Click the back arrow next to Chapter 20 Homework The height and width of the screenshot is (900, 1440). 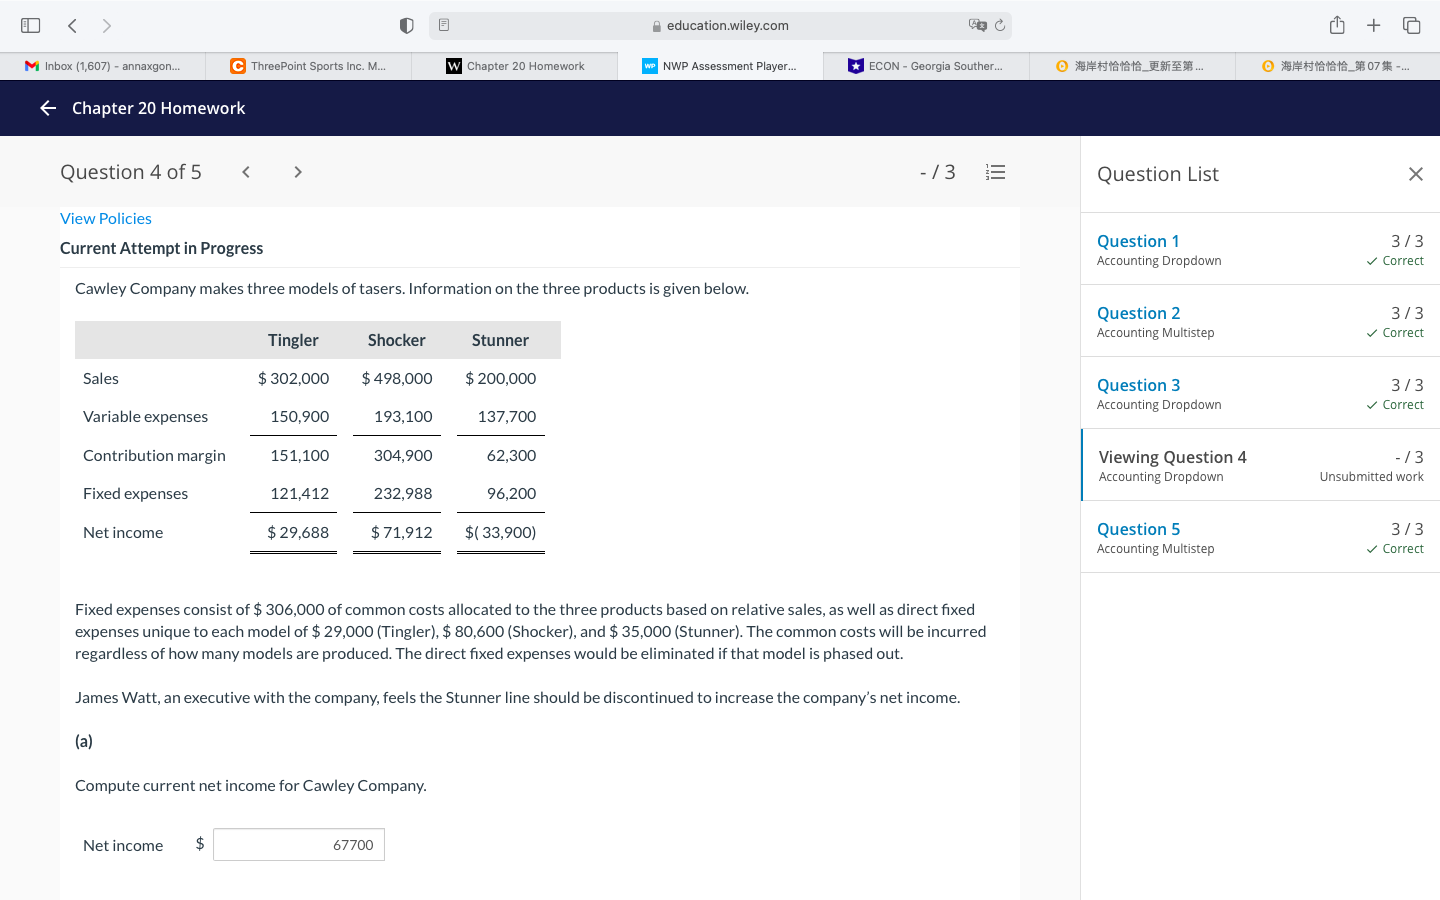[47, 108]
